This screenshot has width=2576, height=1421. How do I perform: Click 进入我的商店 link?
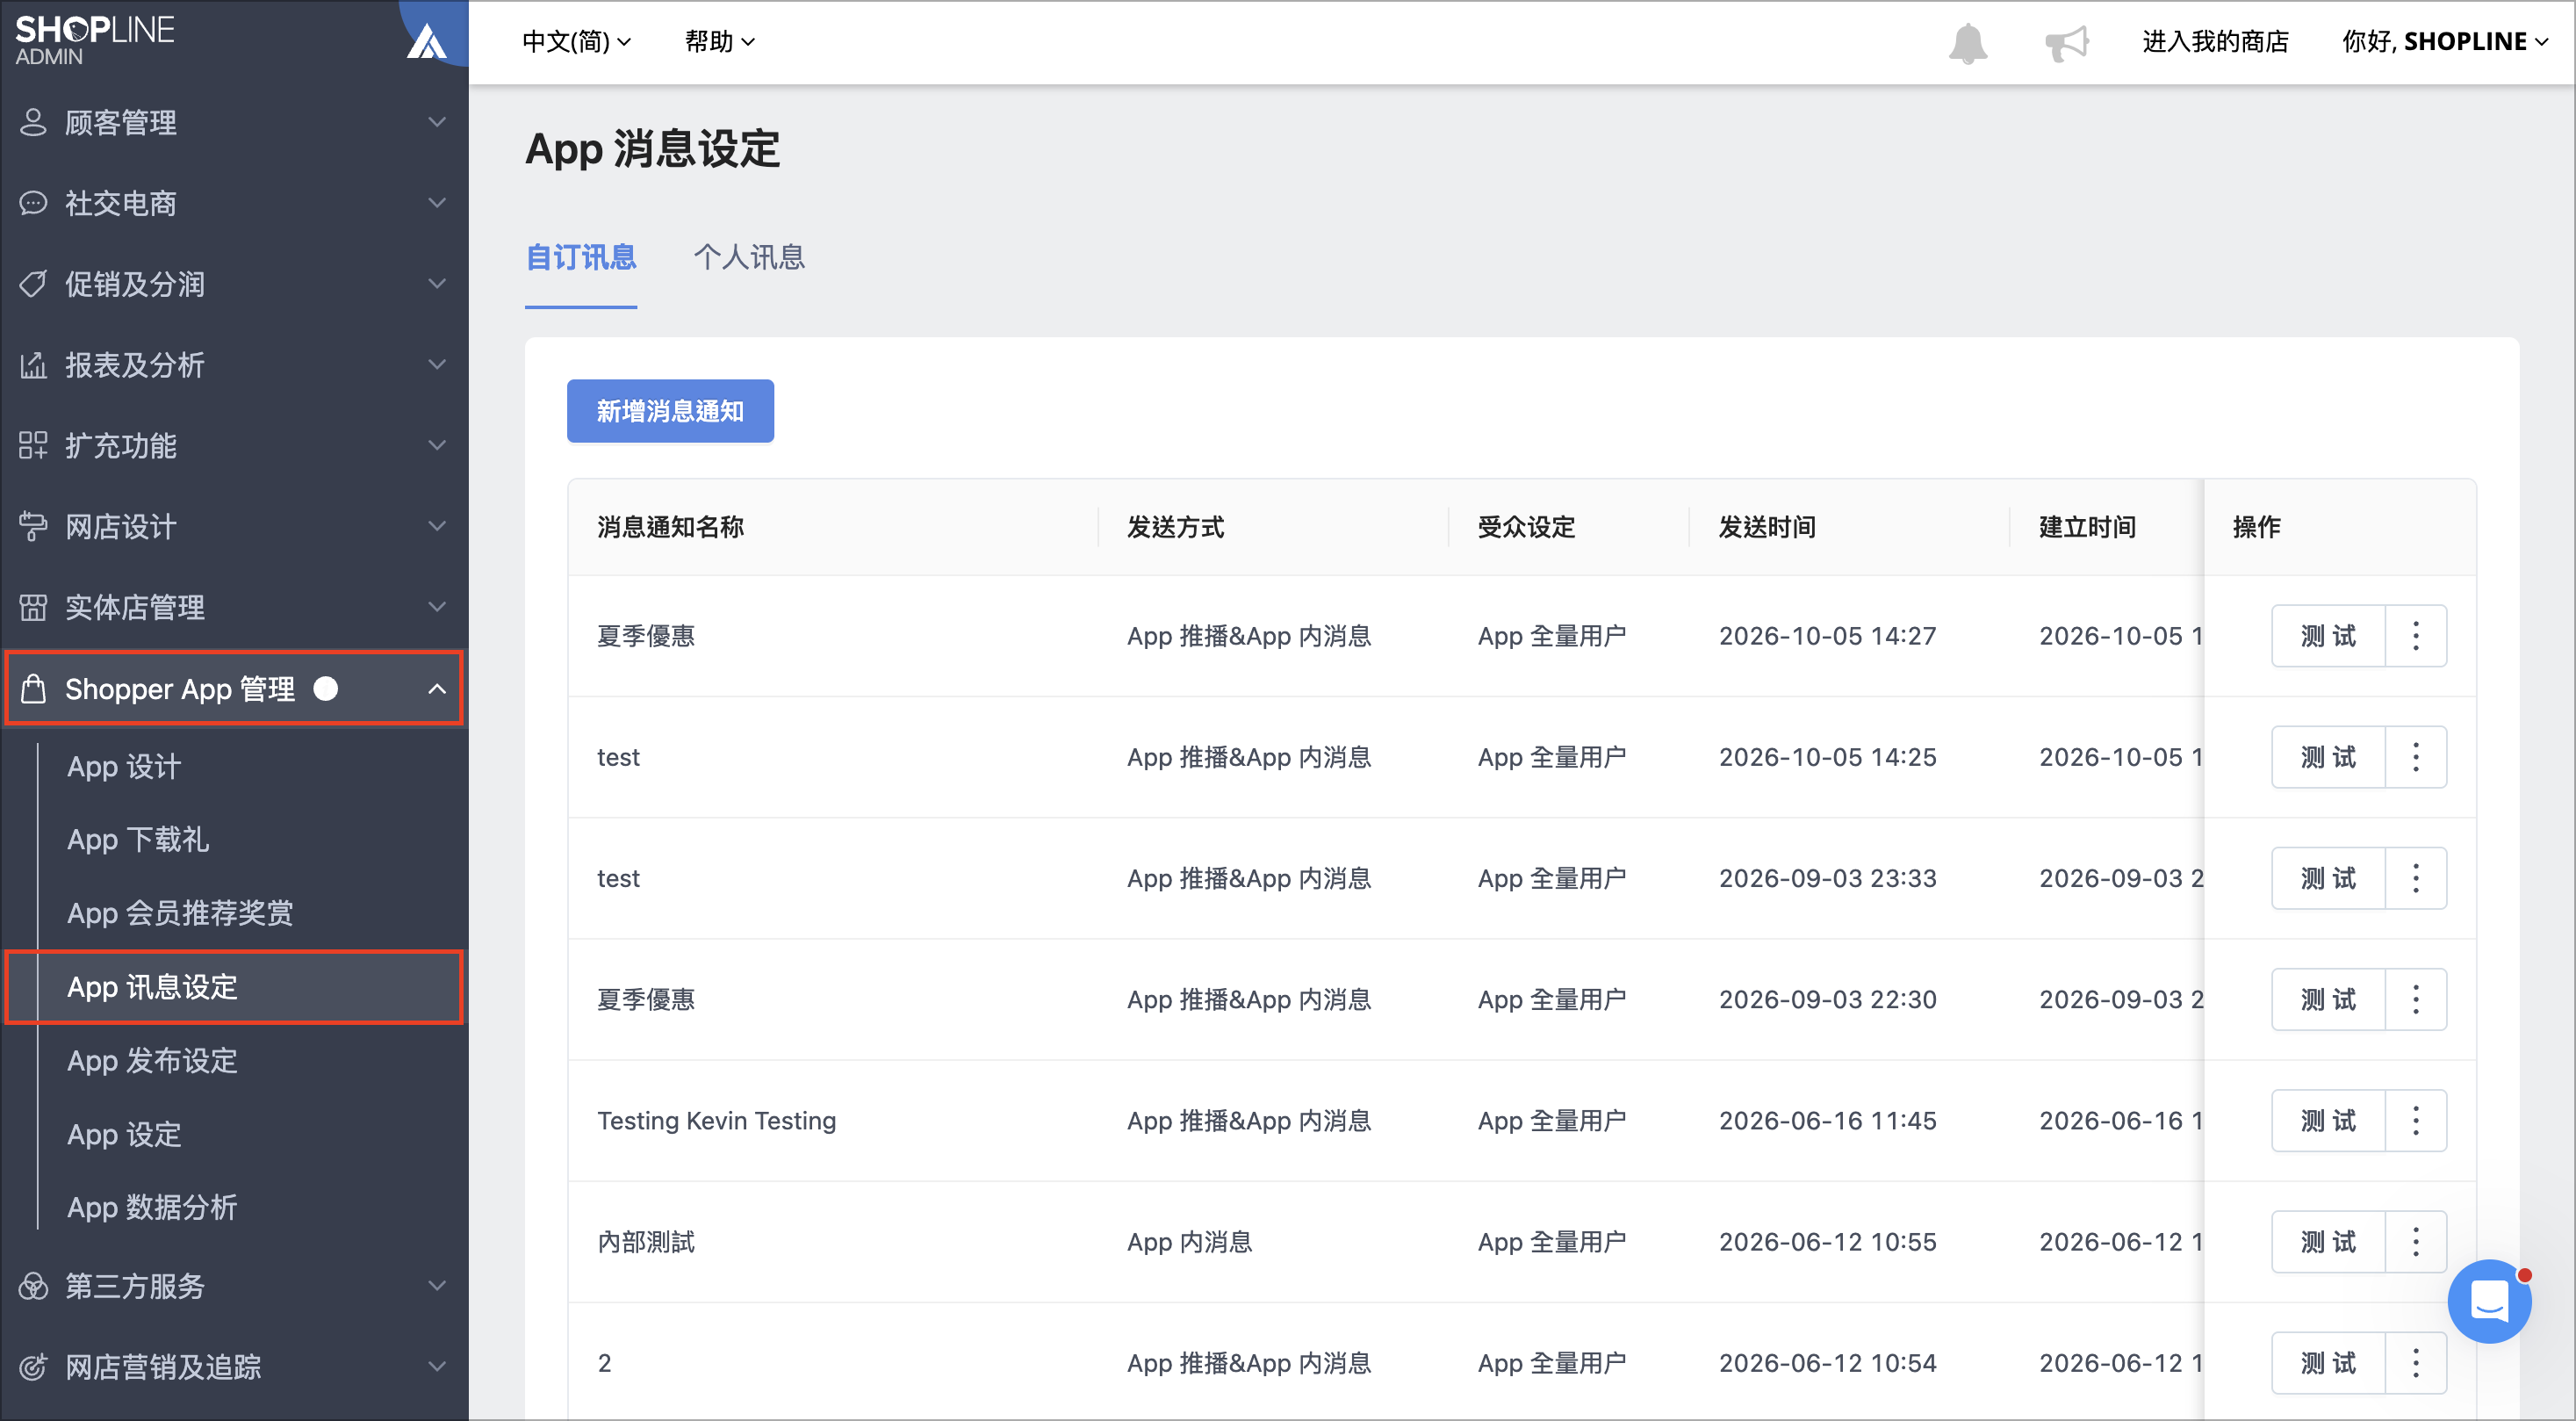coord(2215,41)
